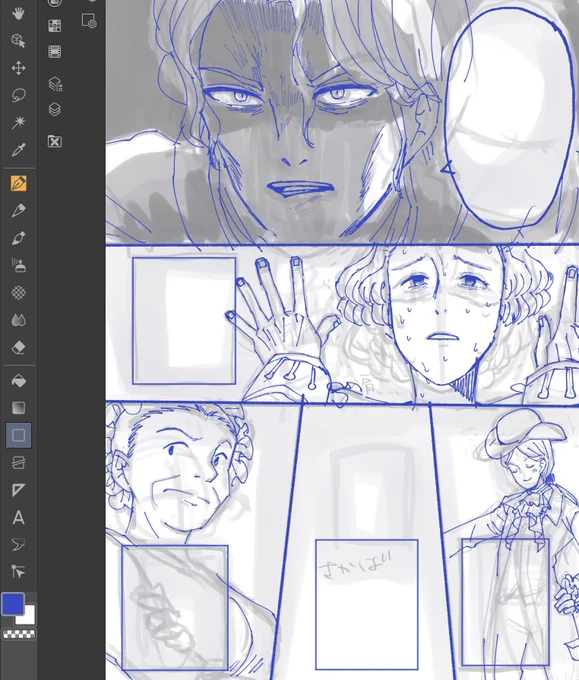Open the Layer property stack icon

coord(55,84)
